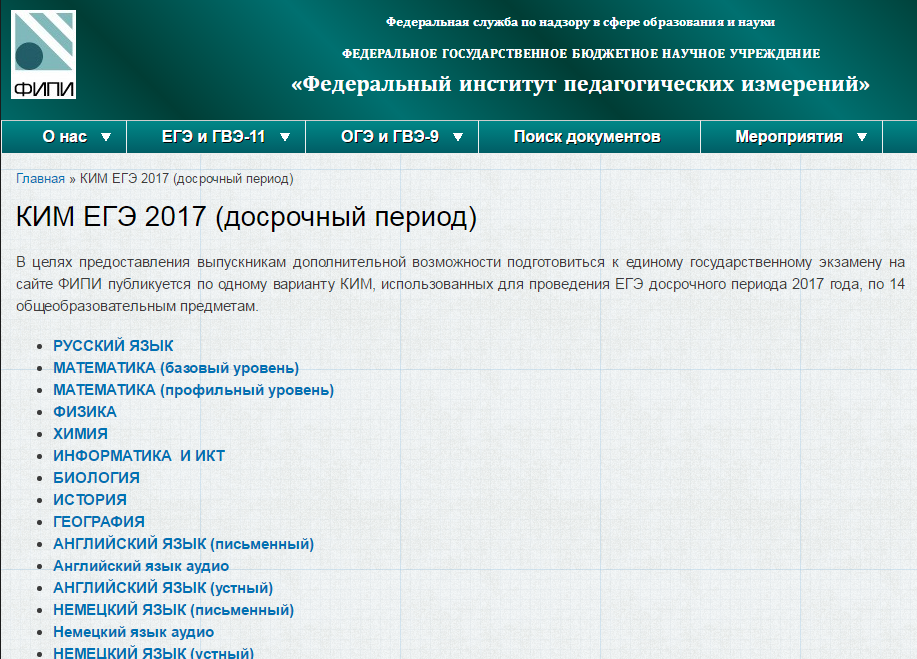Open the ИНФОРМАТИКА И ИКТ link
This screenshot has width=917, height=659.
pos(139,456)
